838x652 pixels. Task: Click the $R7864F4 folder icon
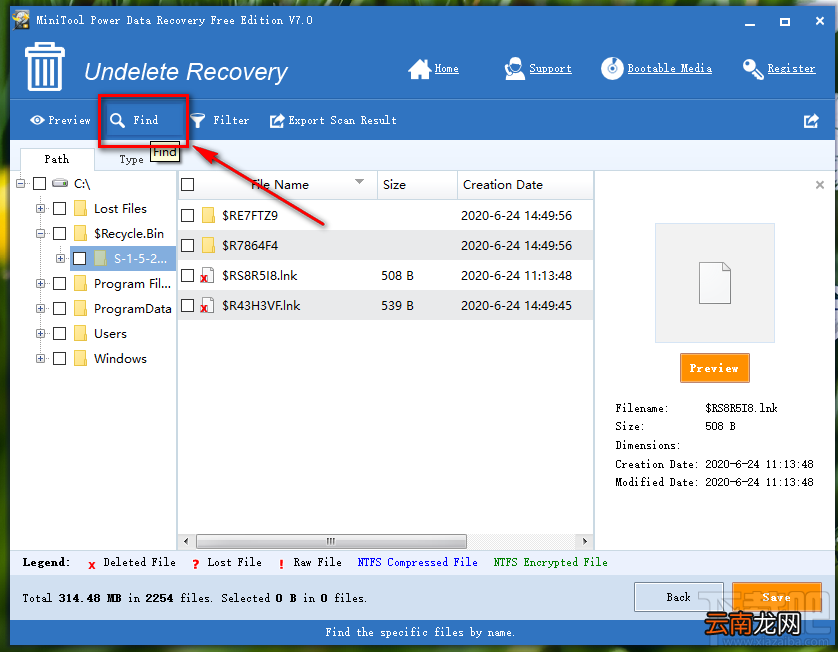pyautogui.click(x=208, y=245)
